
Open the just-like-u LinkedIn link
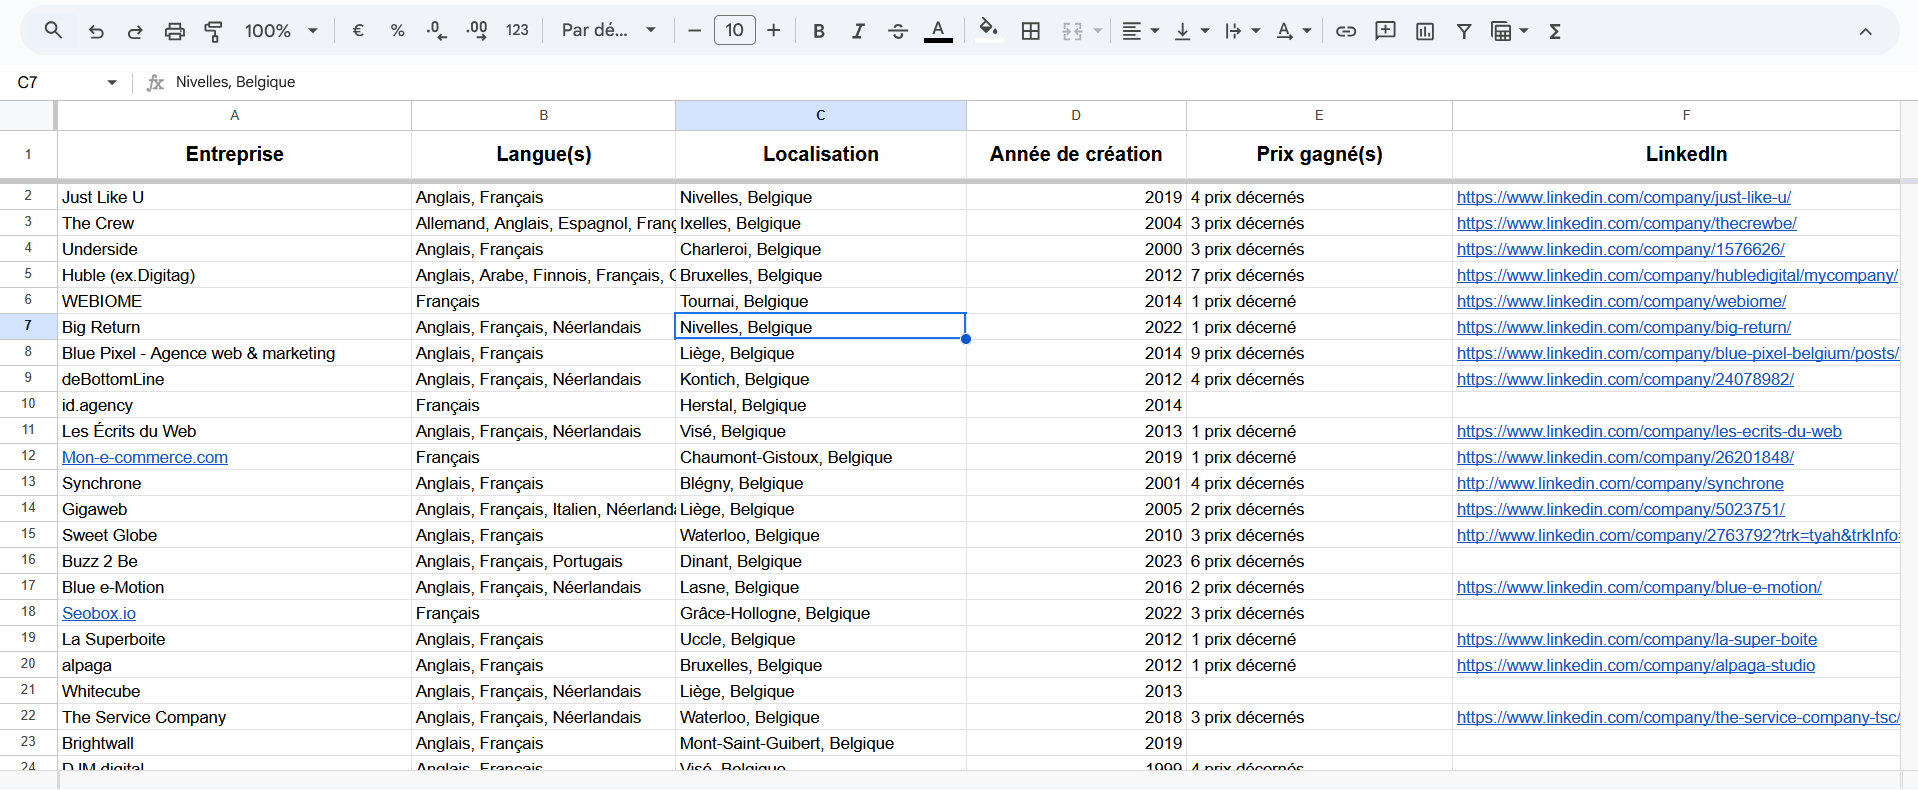coord(1624,197)
